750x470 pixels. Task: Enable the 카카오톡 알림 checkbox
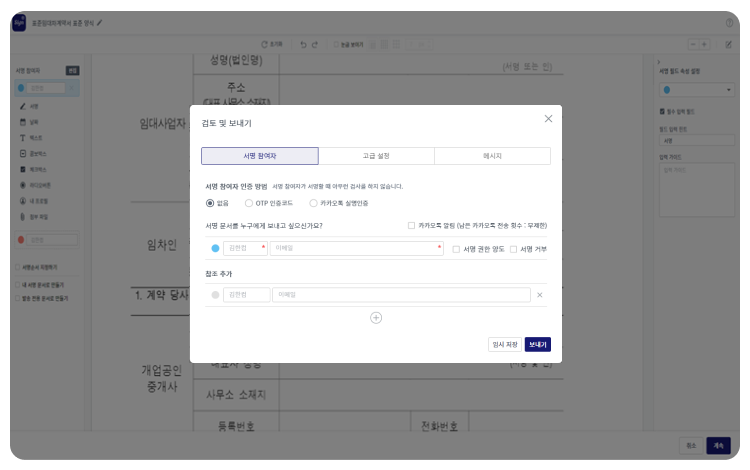[x=412, y=226]
